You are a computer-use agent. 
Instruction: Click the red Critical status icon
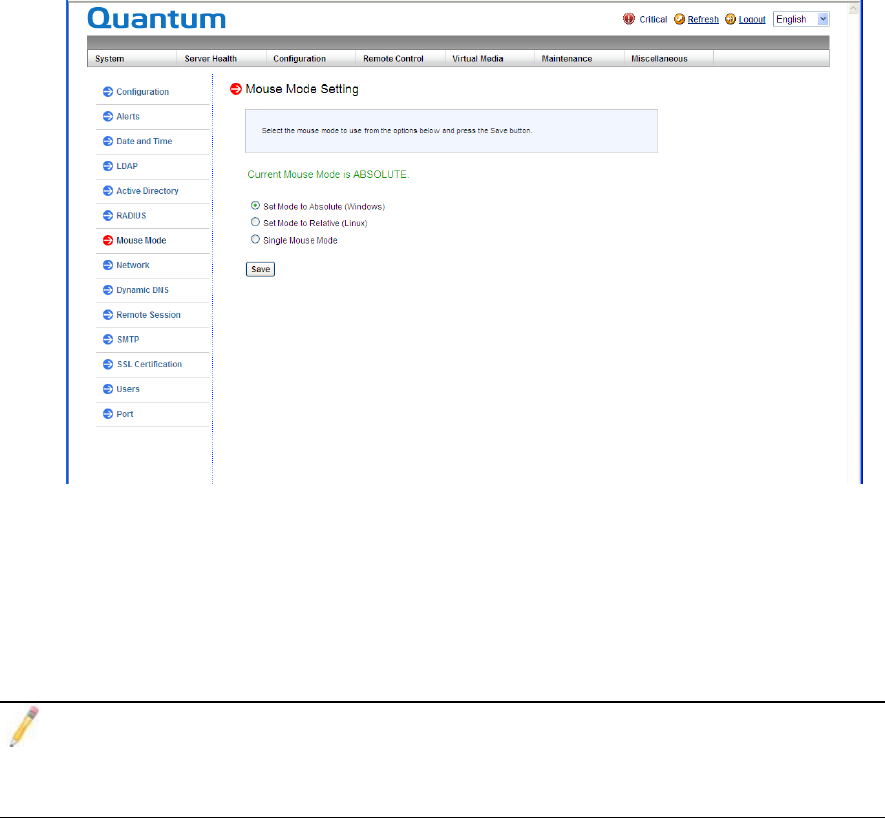coord(629,19)
